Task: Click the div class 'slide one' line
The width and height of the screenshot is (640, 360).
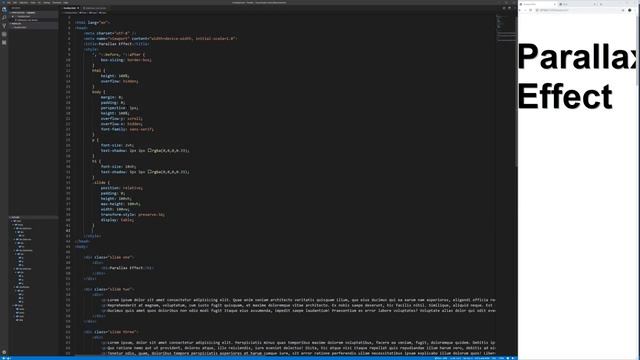Action: tap(109, 257)
